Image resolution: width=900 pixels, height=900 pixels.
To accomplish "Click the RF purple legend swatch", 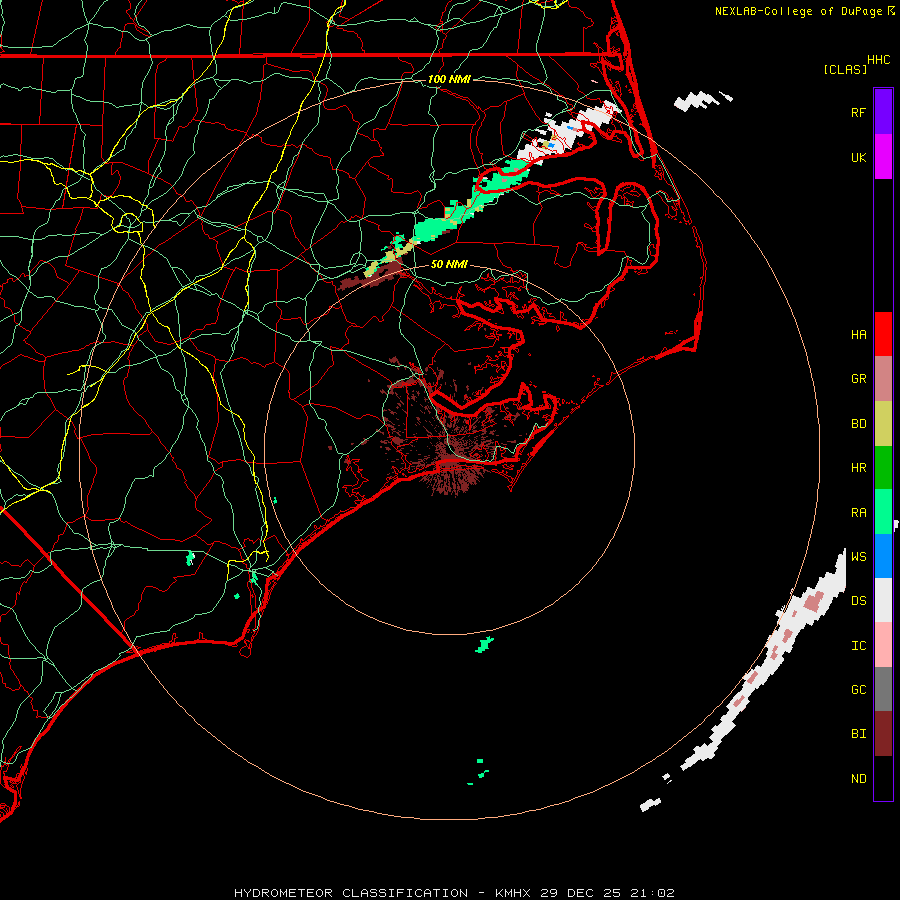I will click(x=883, y=112).
